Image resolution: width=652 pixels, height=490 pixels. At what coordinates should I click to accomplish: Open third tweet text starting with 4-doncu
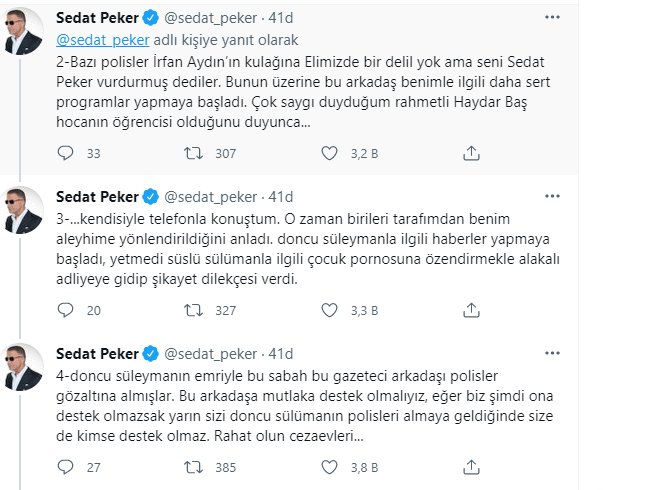(305, 406)
